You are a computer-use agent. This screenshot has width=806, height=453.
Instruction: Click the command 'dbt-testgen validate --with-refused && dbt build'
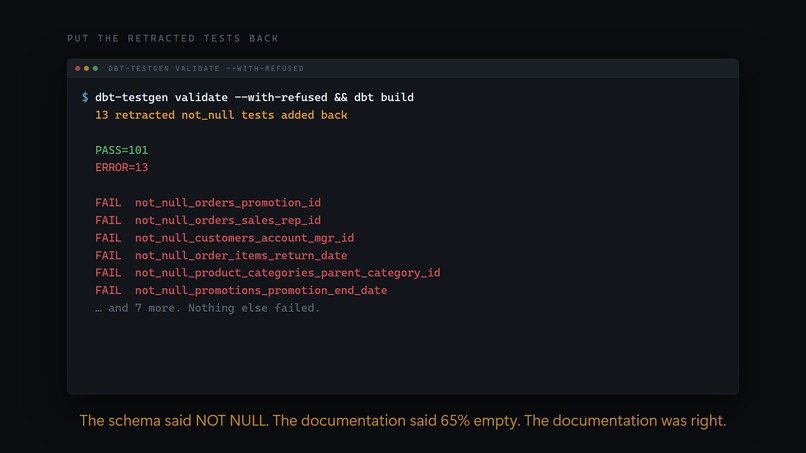click(254, 97)
